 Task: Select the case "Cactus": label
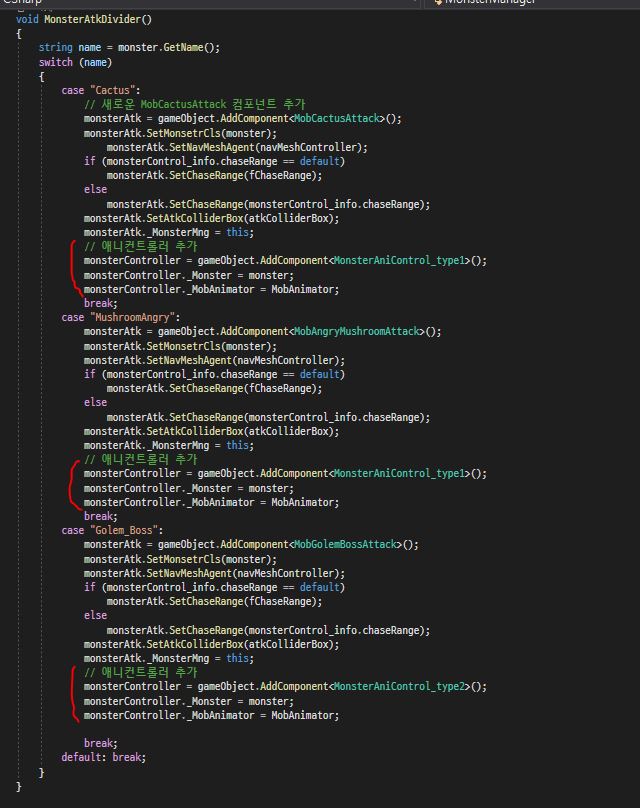101,90
